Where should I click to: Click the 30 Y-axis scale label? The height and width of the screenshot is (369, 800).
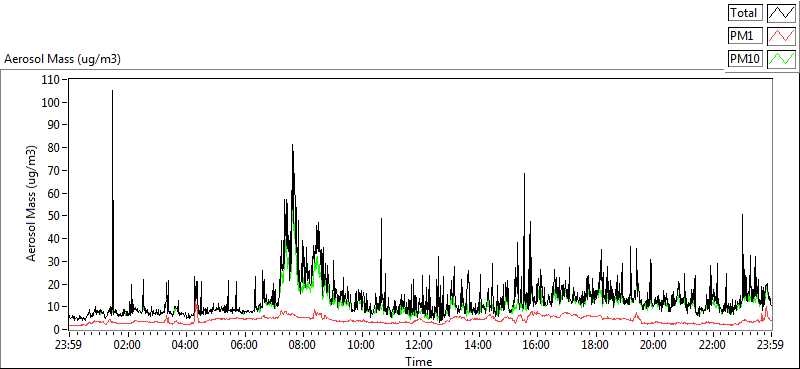(55, 261)
